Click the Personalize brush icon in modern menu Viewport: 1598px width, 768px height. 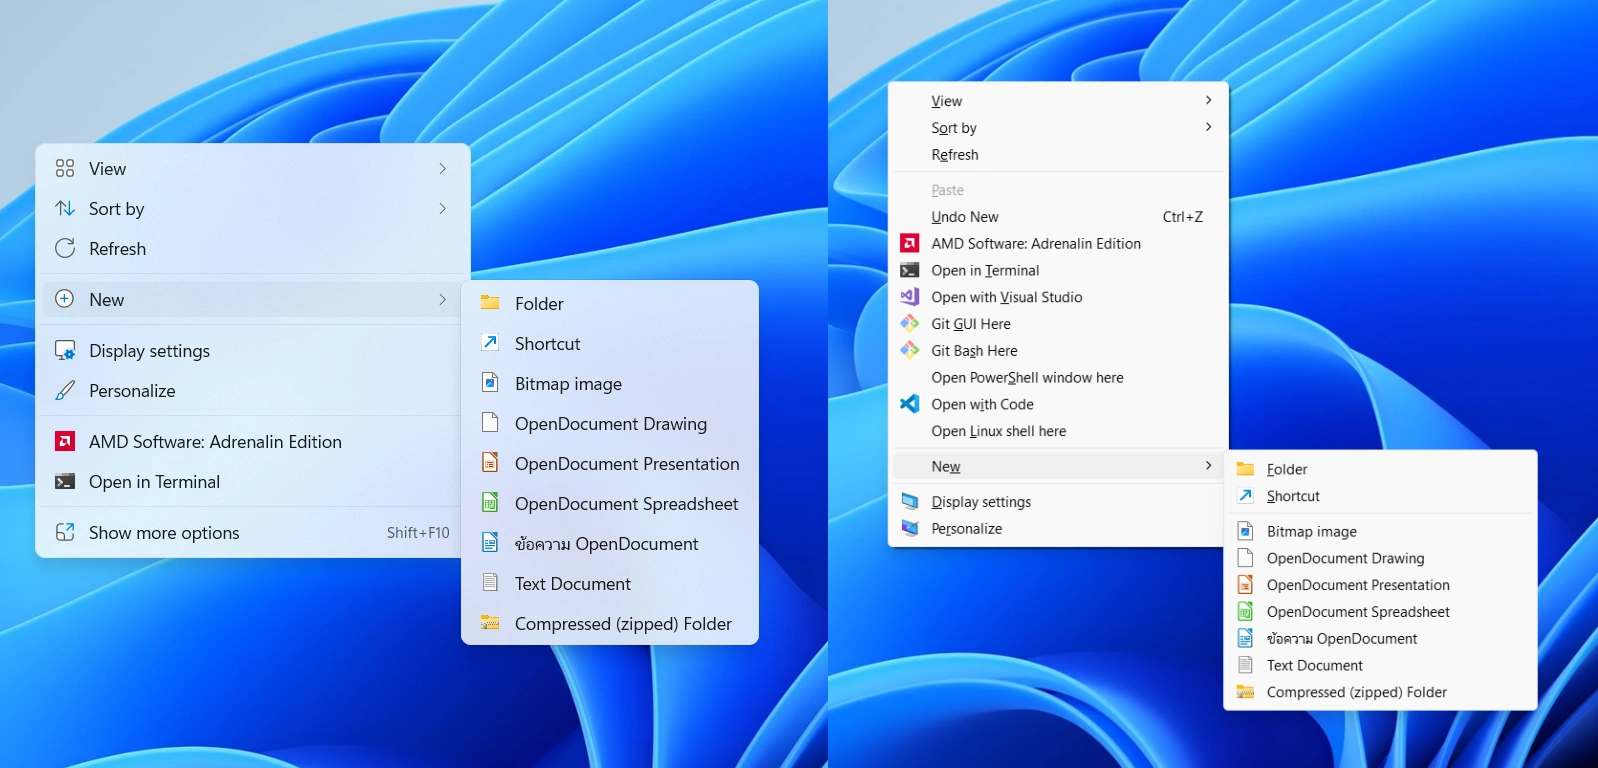[65, 390]
